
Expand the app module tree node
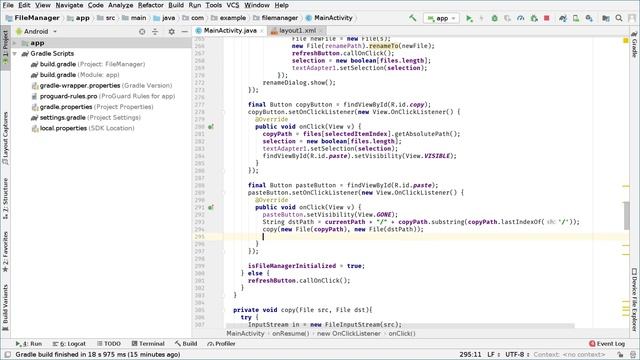15,43
